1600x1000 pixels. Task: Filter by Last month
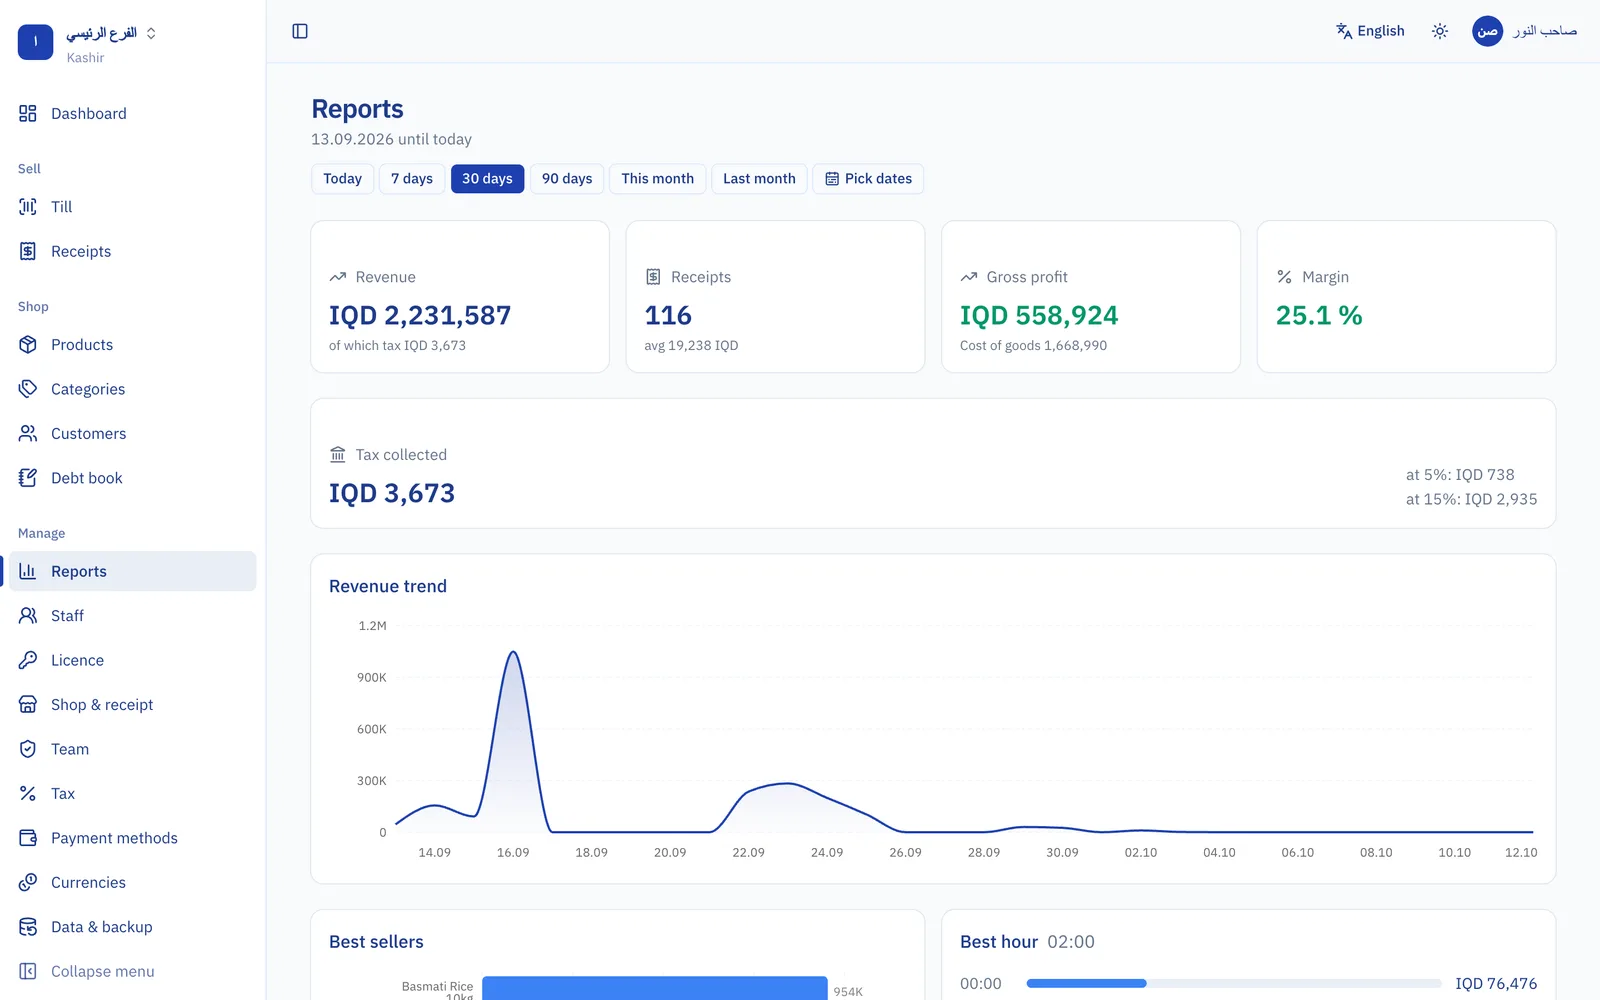pos(759,179)
